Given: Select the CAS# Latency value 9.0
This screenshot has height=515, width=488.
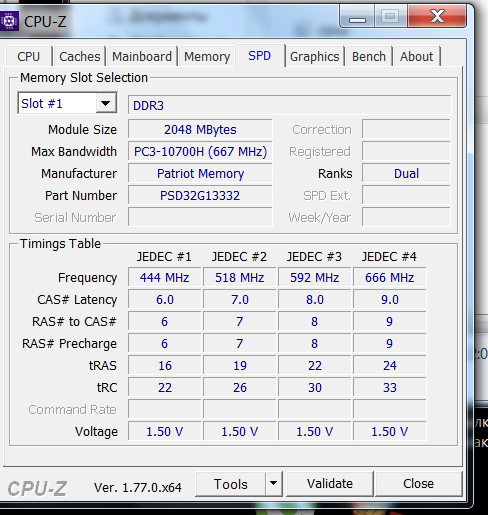Looking at the screenshot, I should click(390, 299).
